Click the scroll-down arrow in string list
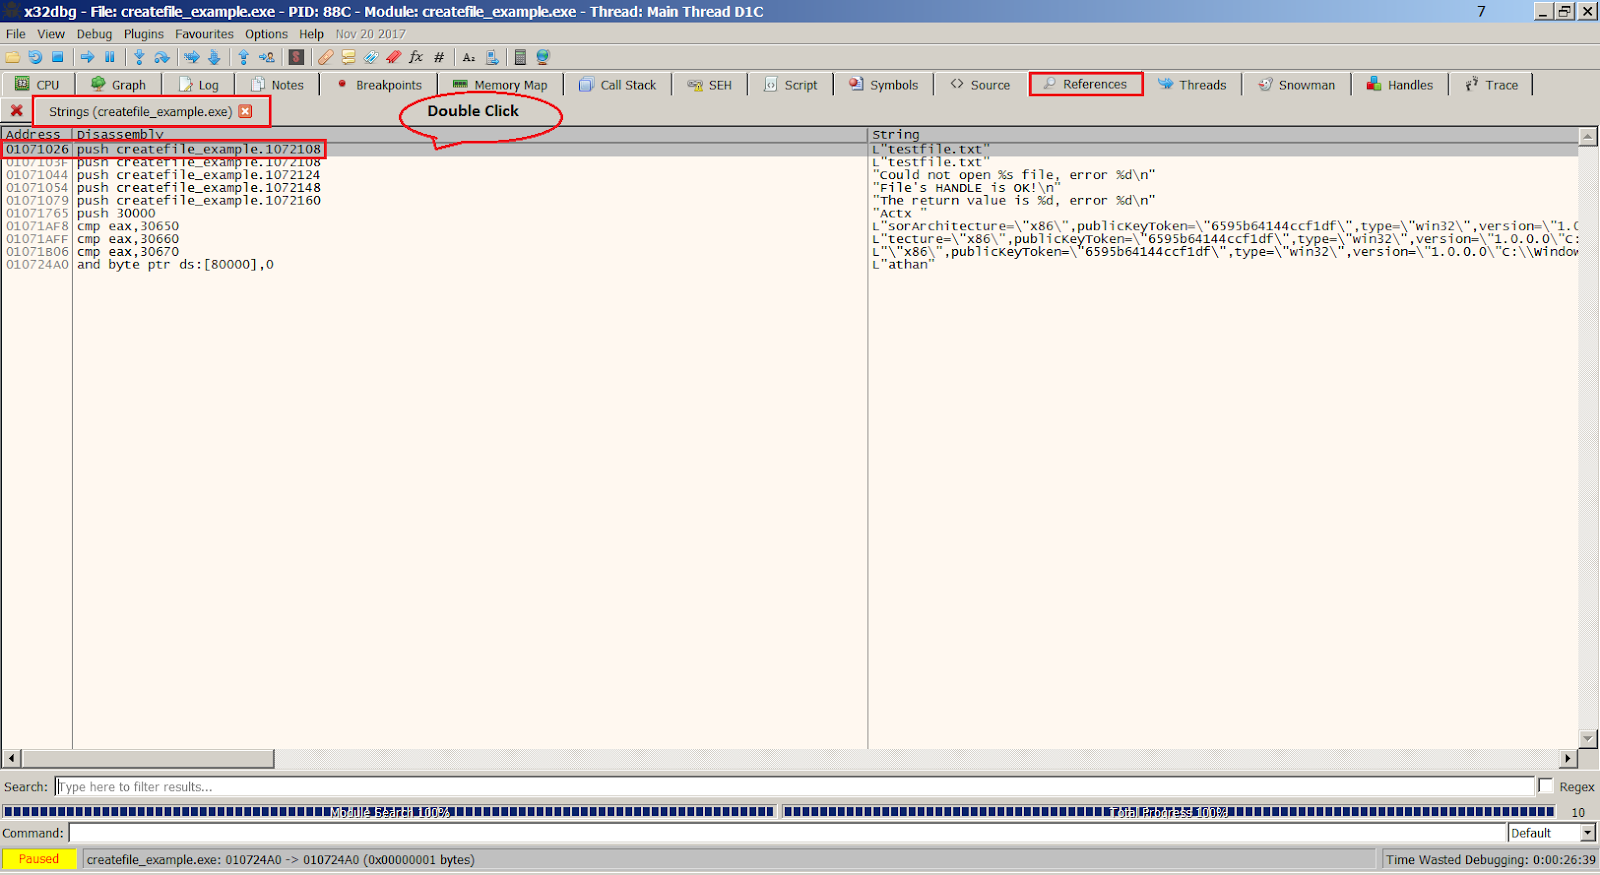 pyautogui.click(x=1587, y=739)
